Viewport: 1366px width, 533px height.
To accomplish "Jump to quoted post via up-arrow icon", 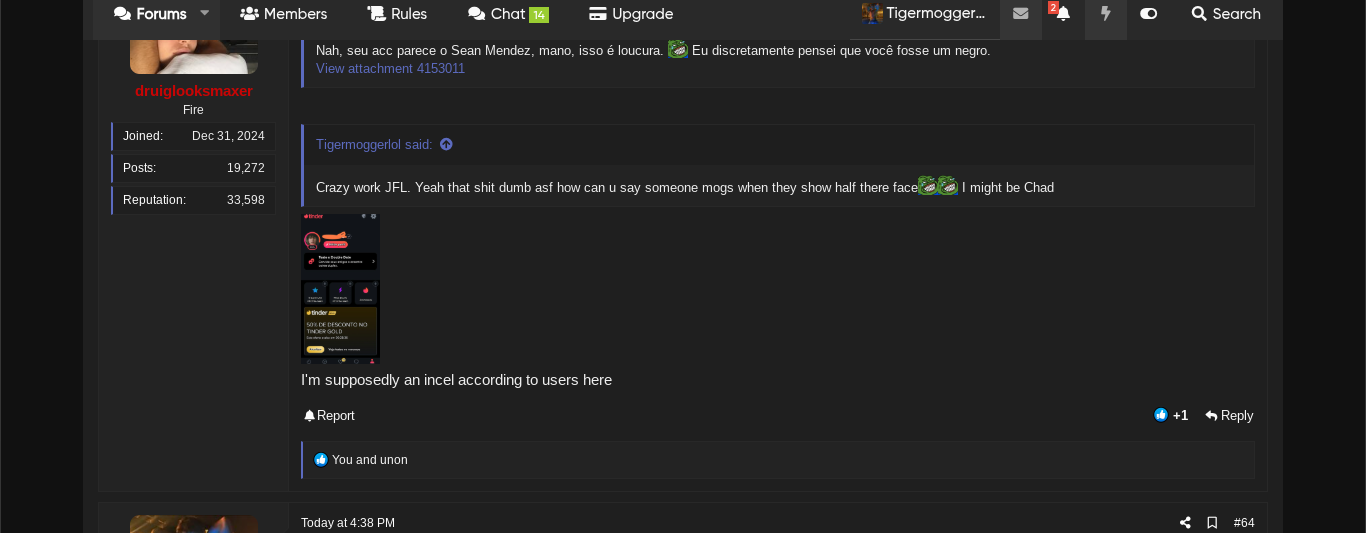I will point(446,144).
